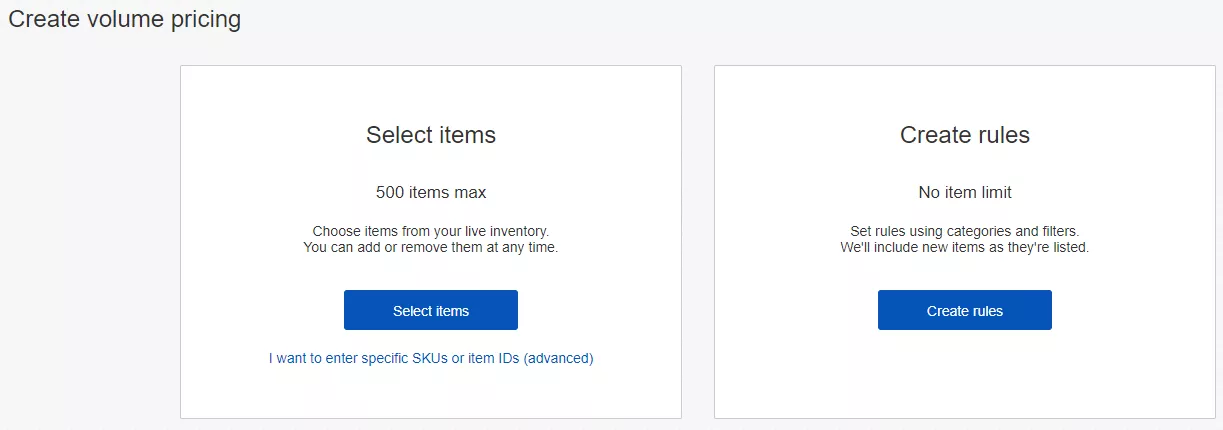Click the word "(advanced)" in the SKUs link
The height and width of the screenshot is (430, 1223).
tap(558, 358)
